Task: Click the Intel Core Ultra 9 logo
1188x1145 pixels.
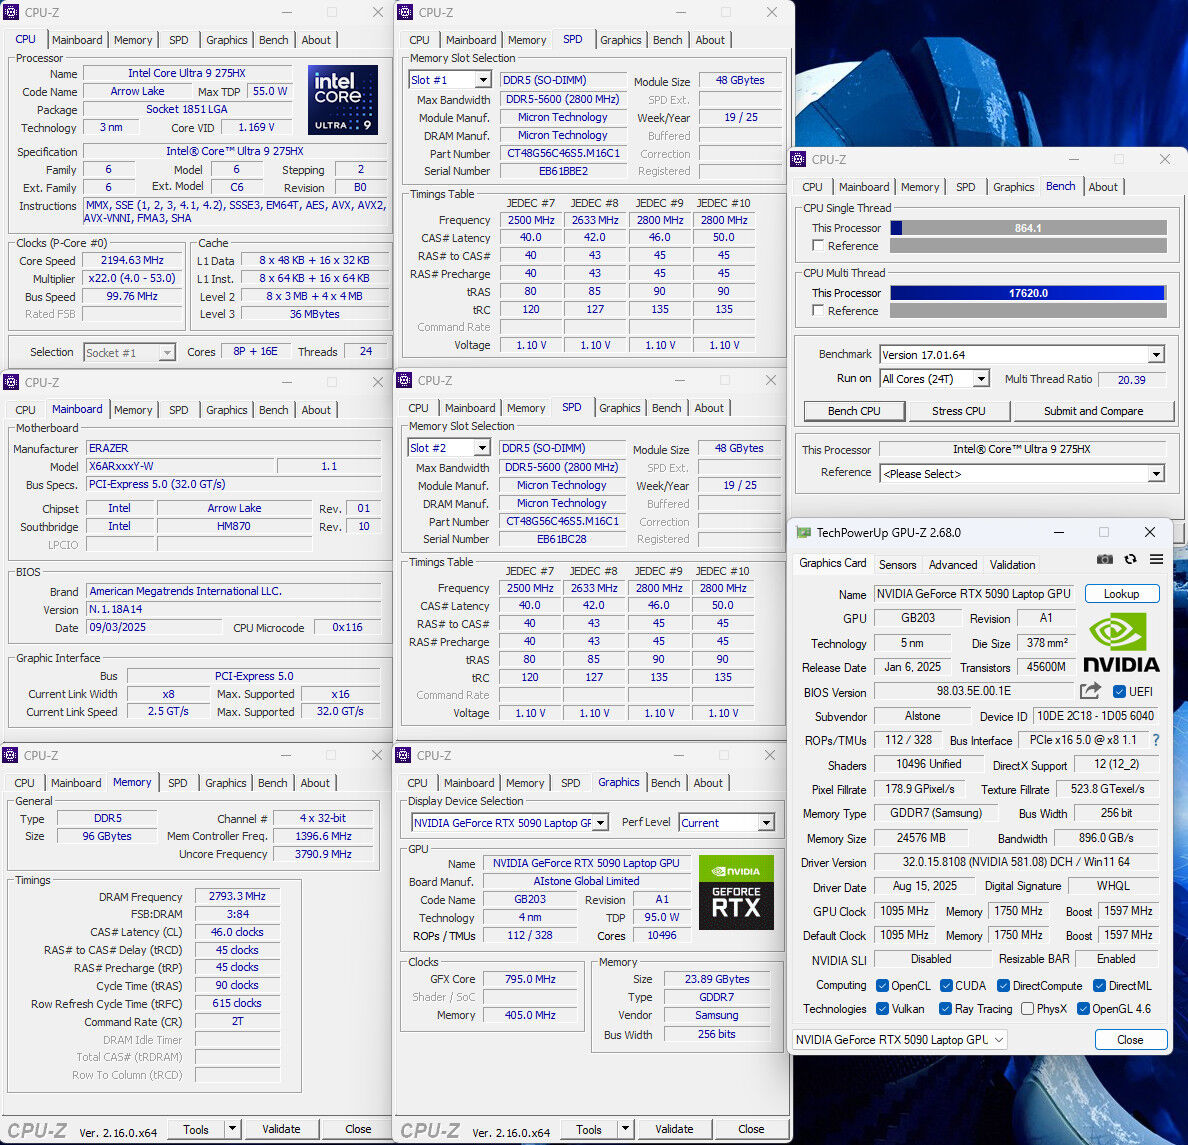Action: pos(342,100)
